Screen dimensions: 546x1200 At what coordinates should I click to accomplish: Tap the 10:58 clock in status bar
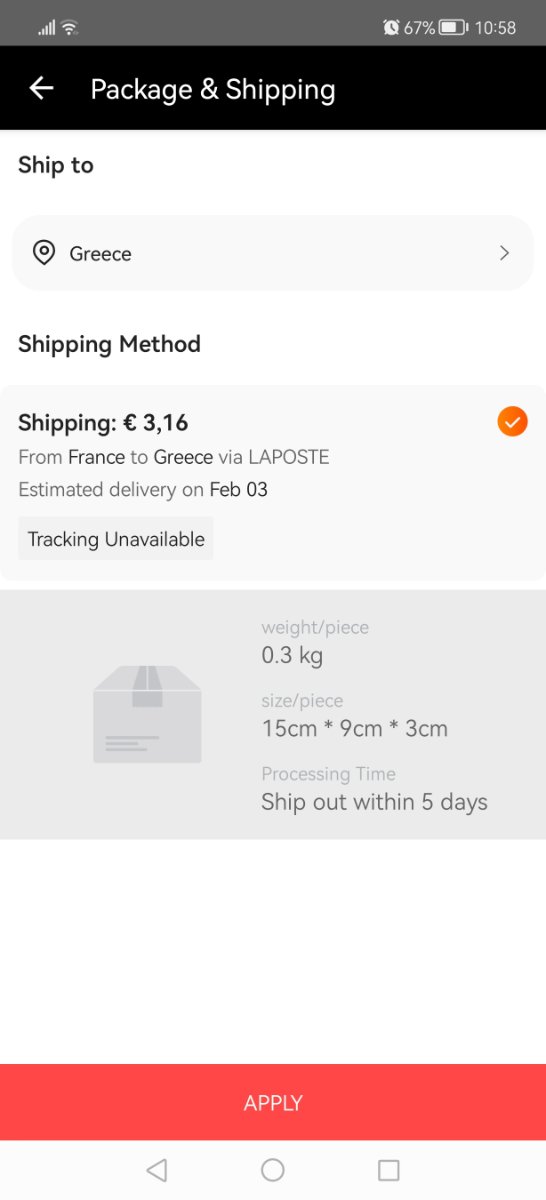(496, 28)
